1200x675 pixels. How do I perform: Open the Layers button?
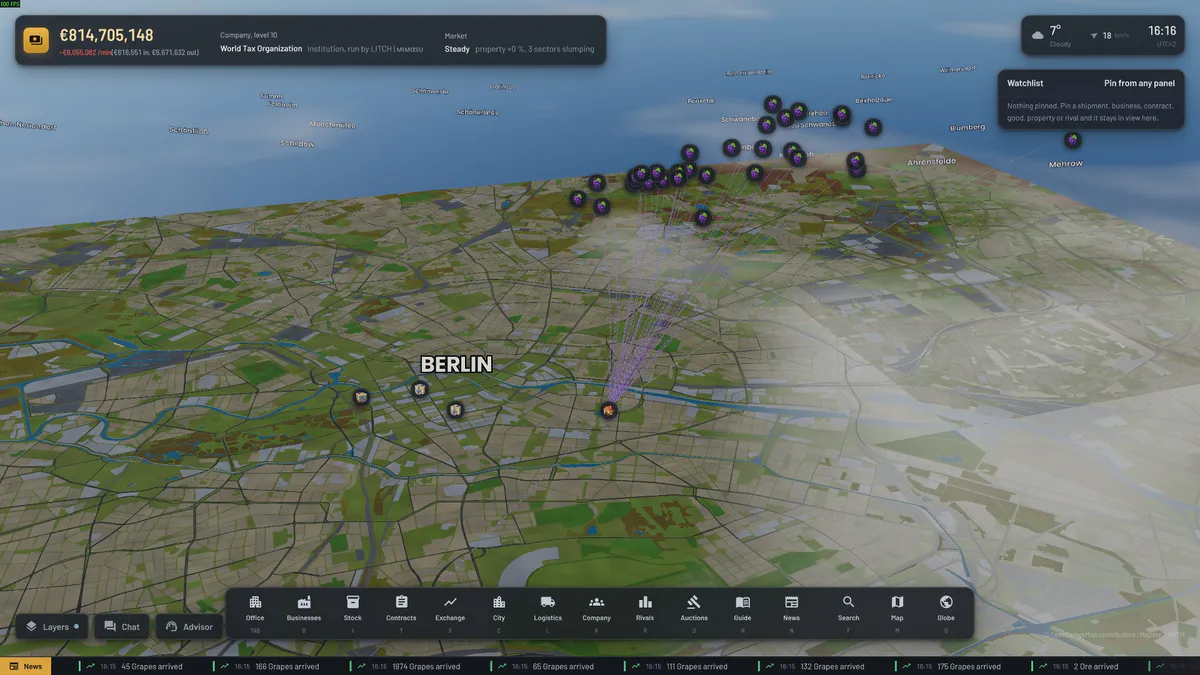pyautogui.click(x=52, y=627)
